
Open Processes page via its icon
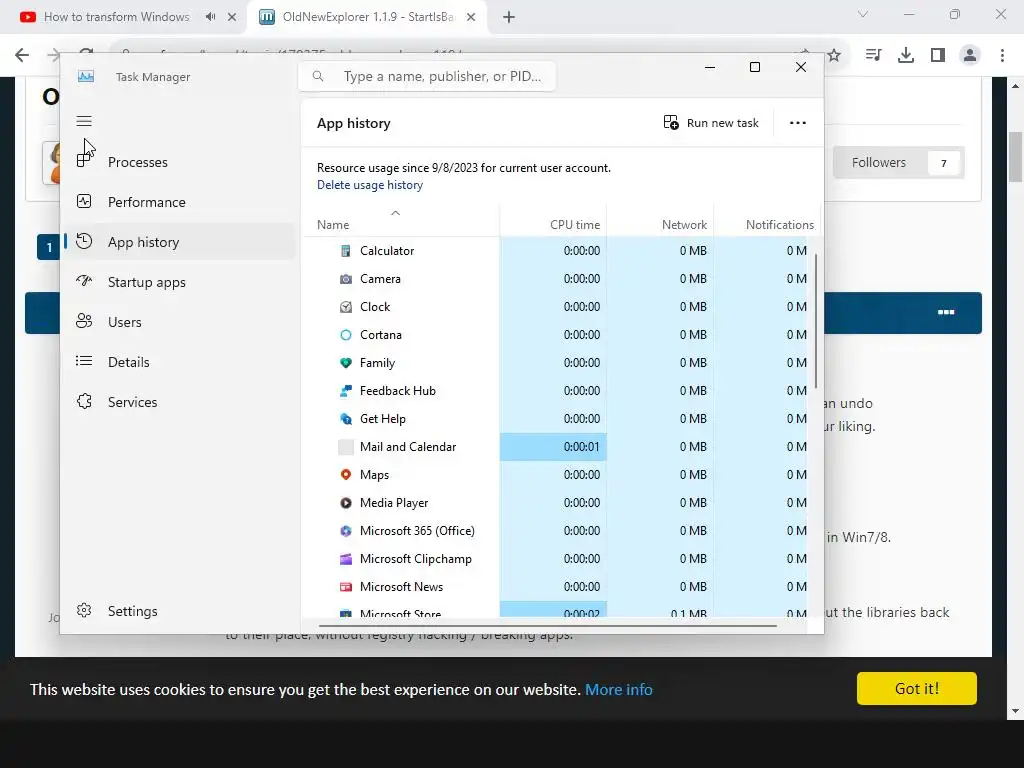(x=84, y=160)
